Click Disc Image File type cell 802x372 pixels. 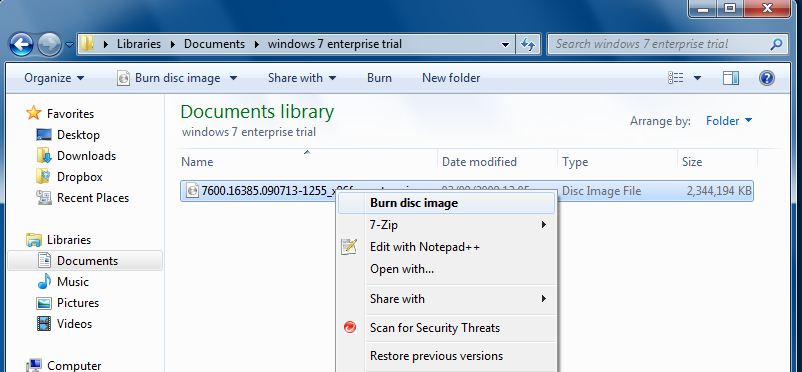(x=602, y=191)
